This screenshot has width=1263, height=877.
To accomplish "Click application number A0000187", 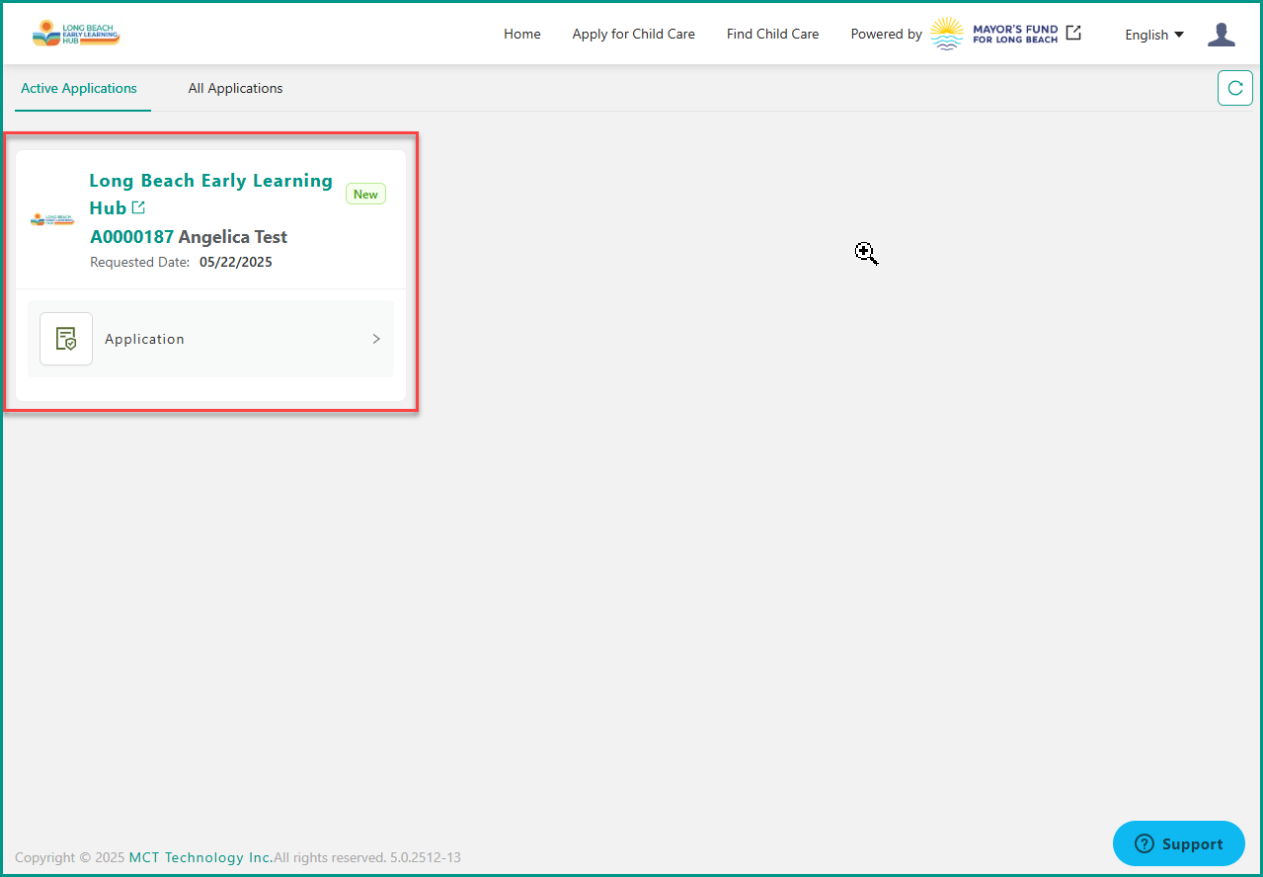I will (x=132, y=237).
